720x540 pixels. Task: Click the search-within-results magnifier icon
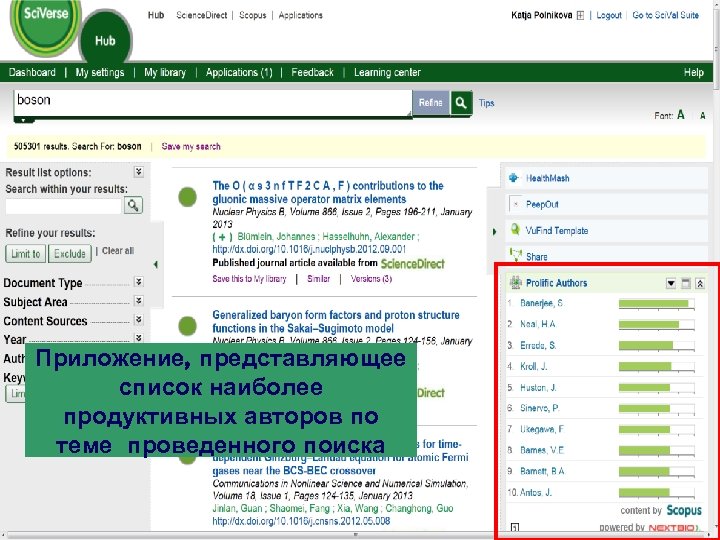click(133, 205)
